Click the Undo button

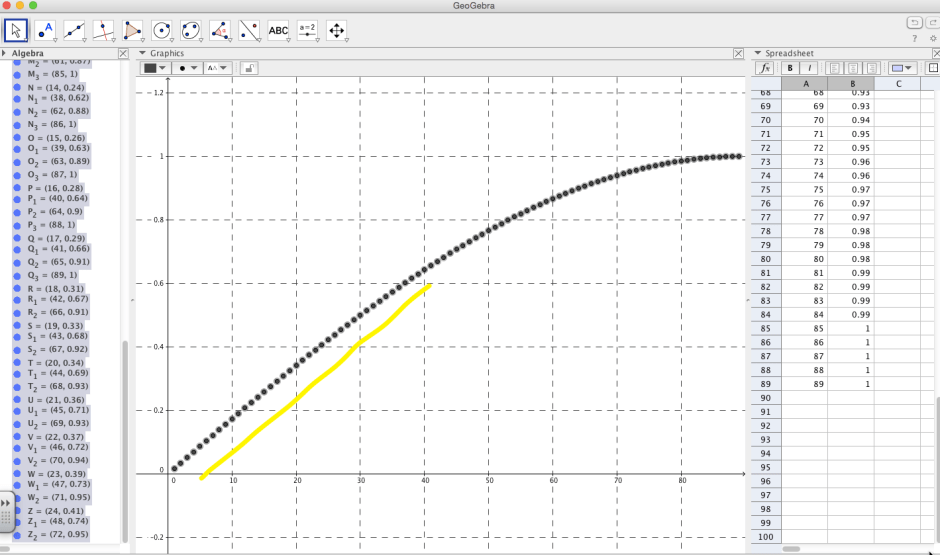(914, 22)
